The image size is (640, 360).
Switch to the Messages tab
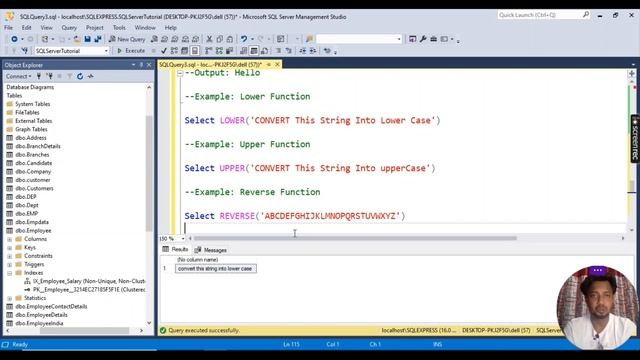coord(211,250)
